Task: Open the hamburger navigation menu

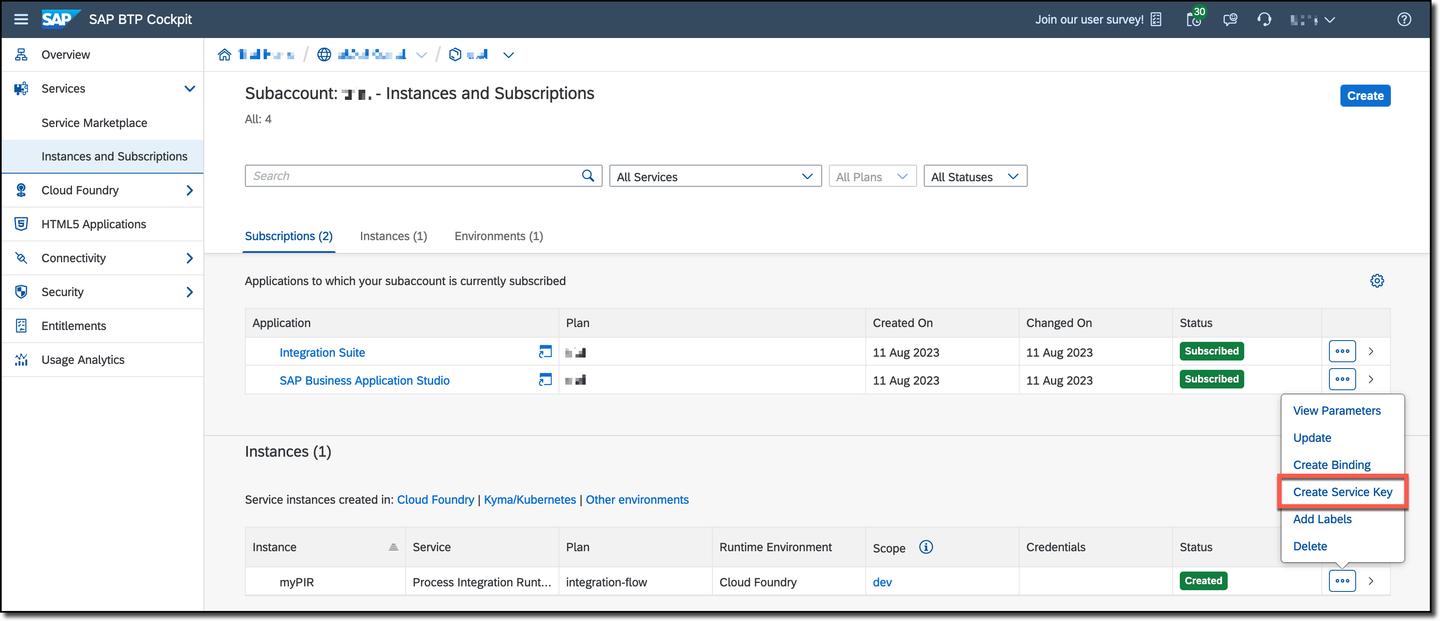Action: [x=21, y=19]
